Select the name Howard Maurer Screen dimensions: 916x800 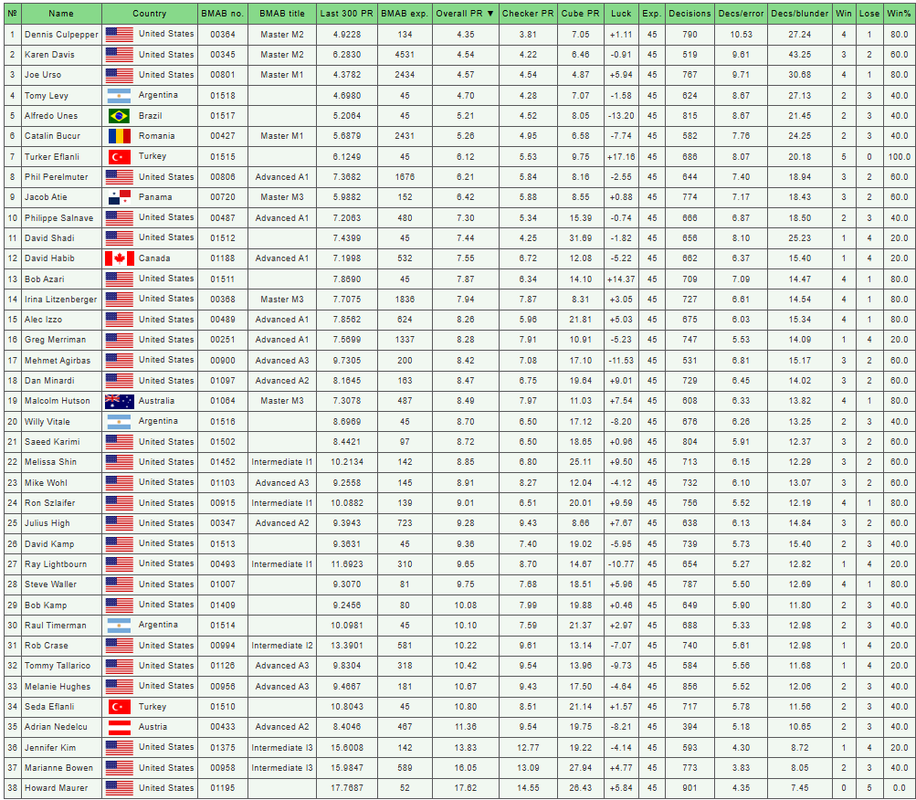pyautogui.click(x=56, y=788)
